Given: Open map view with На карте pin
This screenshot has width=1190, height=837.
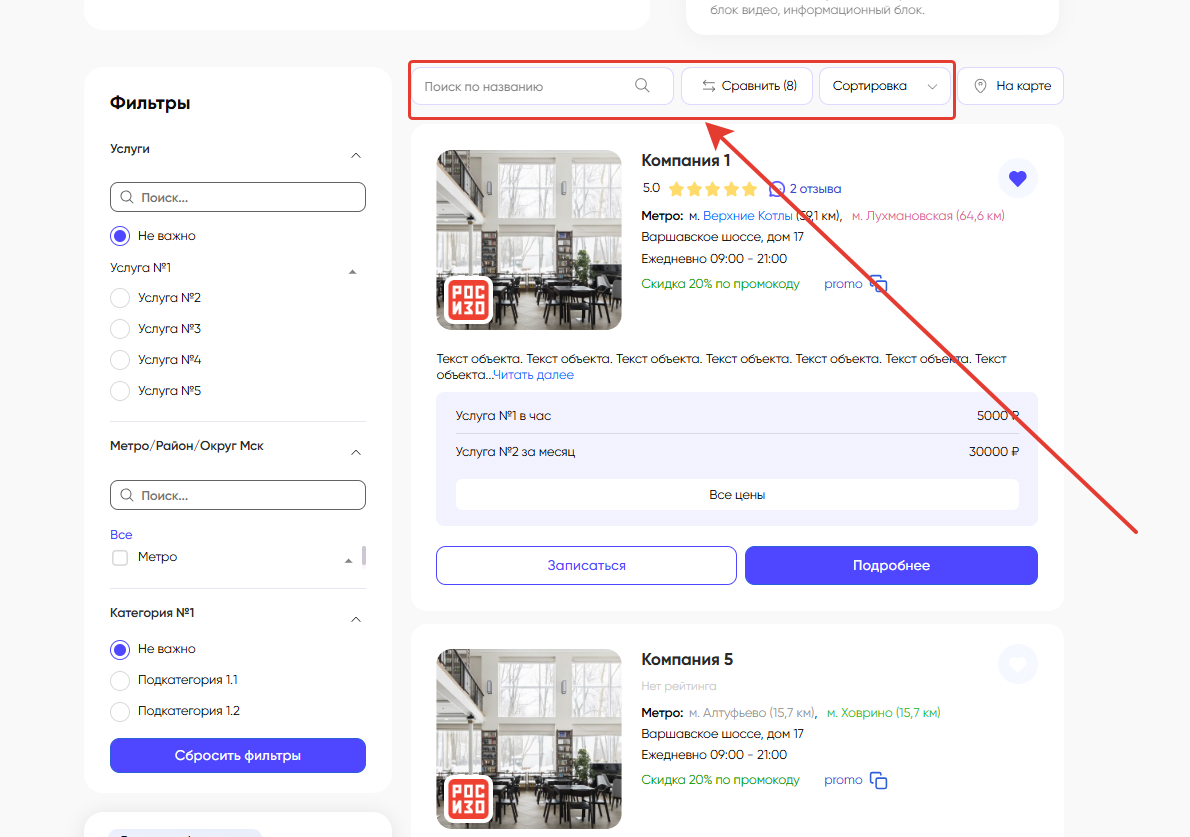Looking at the screenshot, I should [1010, 86].
